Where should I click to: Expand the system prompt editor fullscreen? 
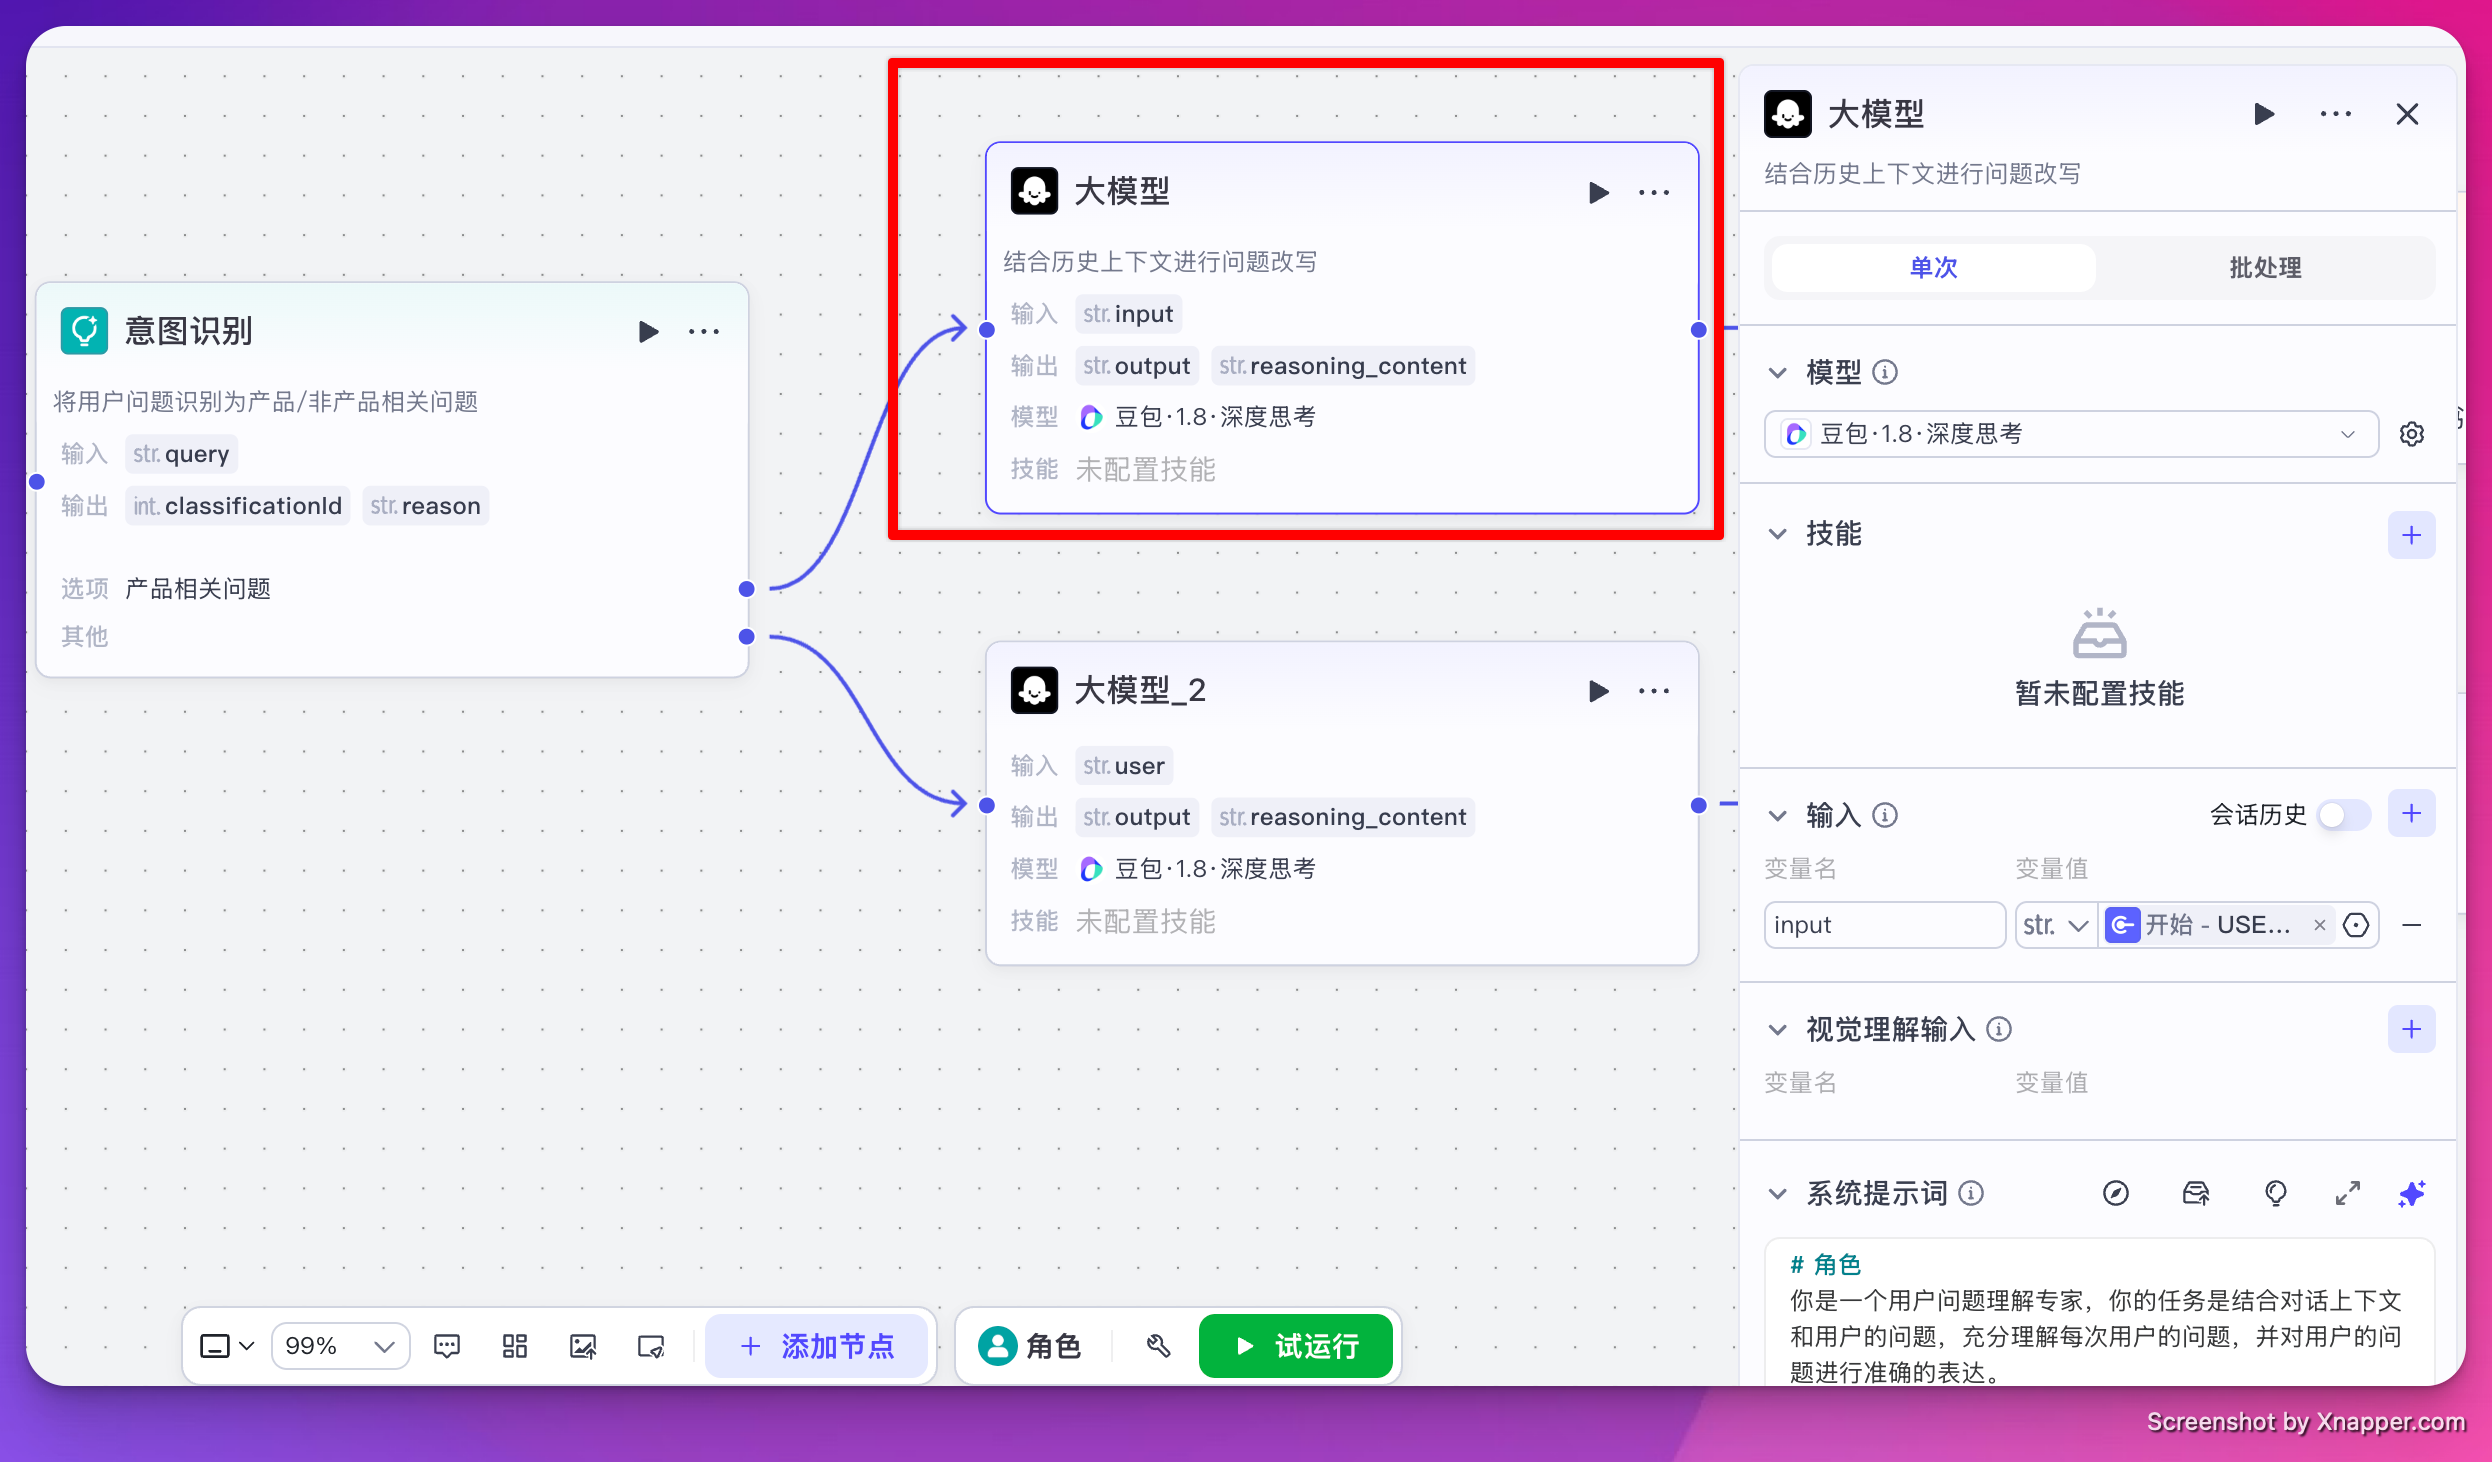pyautogui.click(x=2348, y=1193)
